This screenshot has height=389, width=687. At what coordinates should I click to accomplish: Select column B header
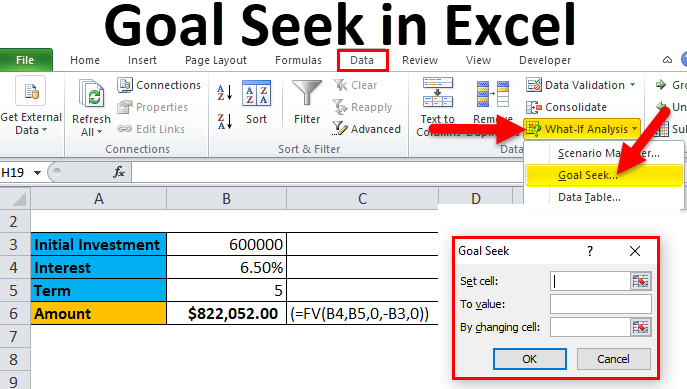point(227,199)
